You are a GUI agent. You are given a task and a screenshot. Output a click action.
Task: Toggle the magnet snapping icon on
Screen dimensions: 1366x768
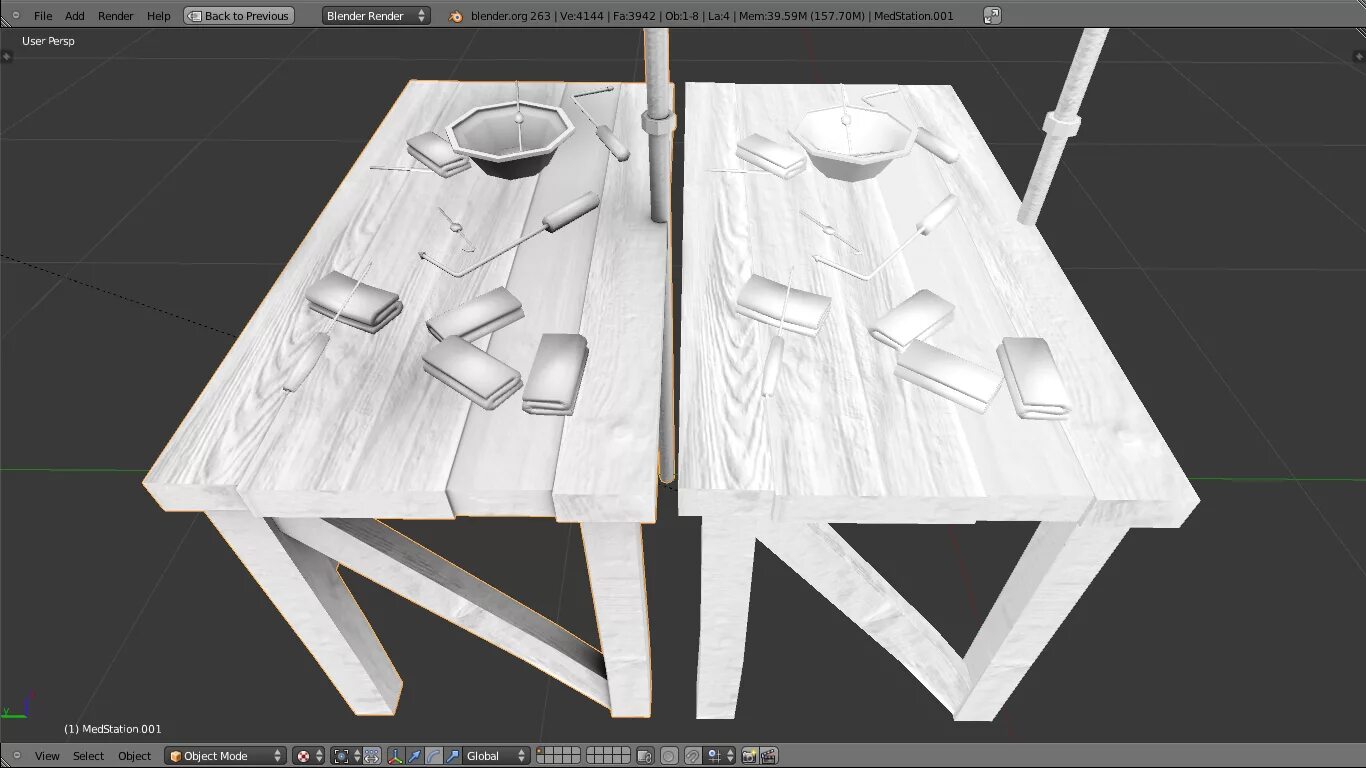tap(692, 756)
